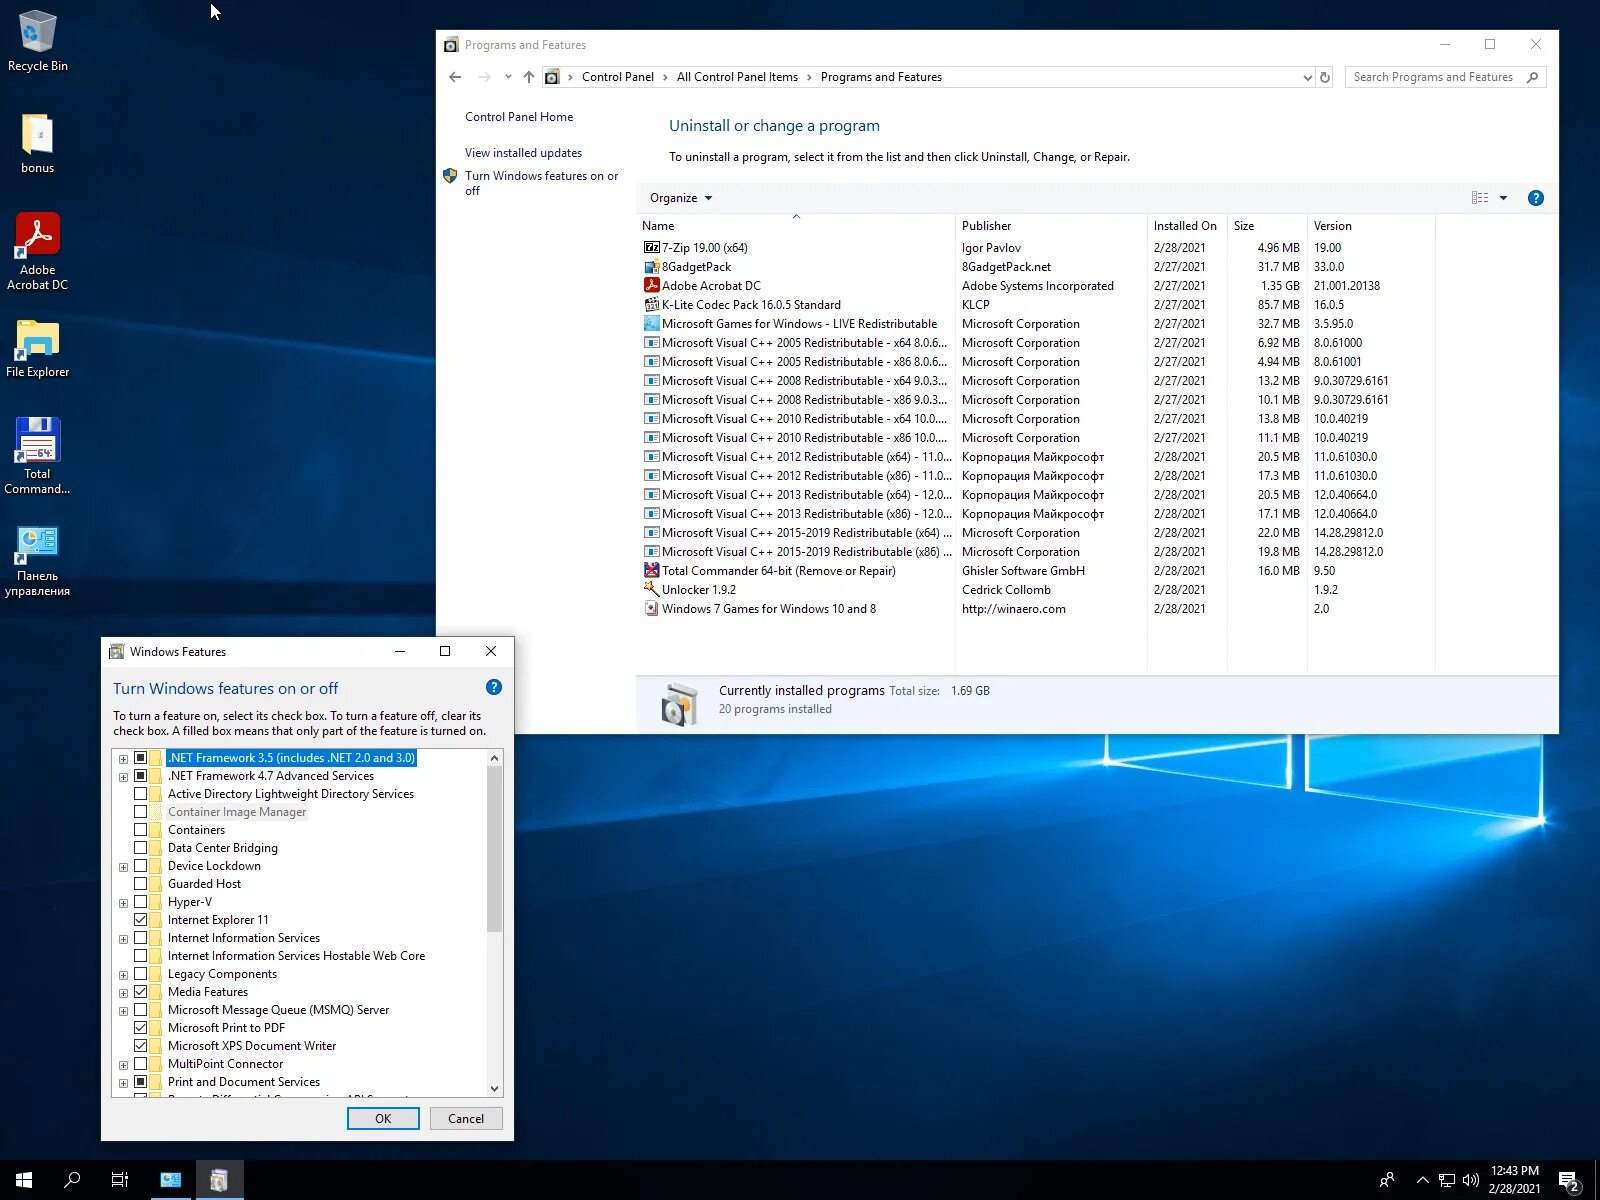Uncheck Media Features checkbox

click(x=141, y=992)
